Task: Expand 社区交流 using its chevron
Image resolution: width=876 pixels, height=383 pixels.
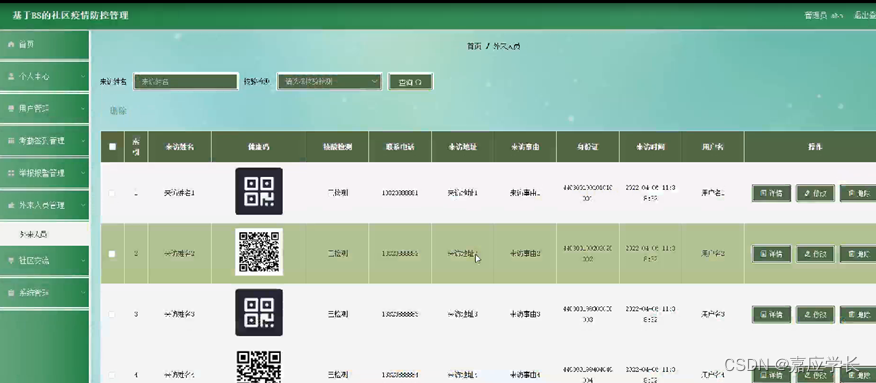Action: (83, 260)
